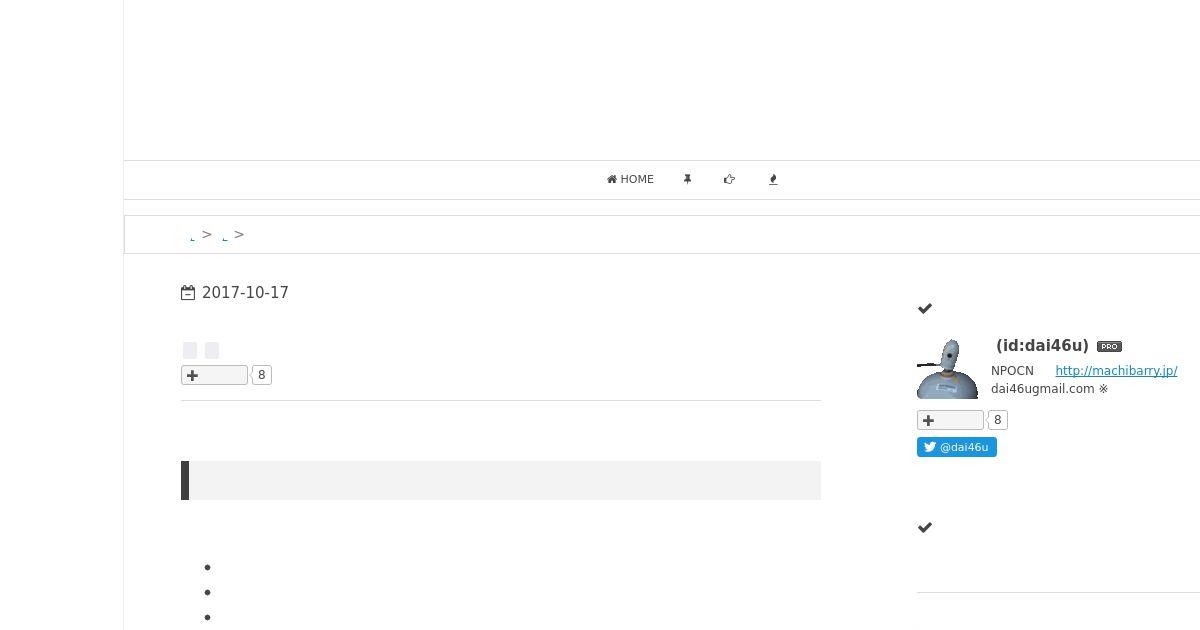The image size is (1200, 630).
Task: Open the id:dai46u profile name
Action: [1042, 346]
